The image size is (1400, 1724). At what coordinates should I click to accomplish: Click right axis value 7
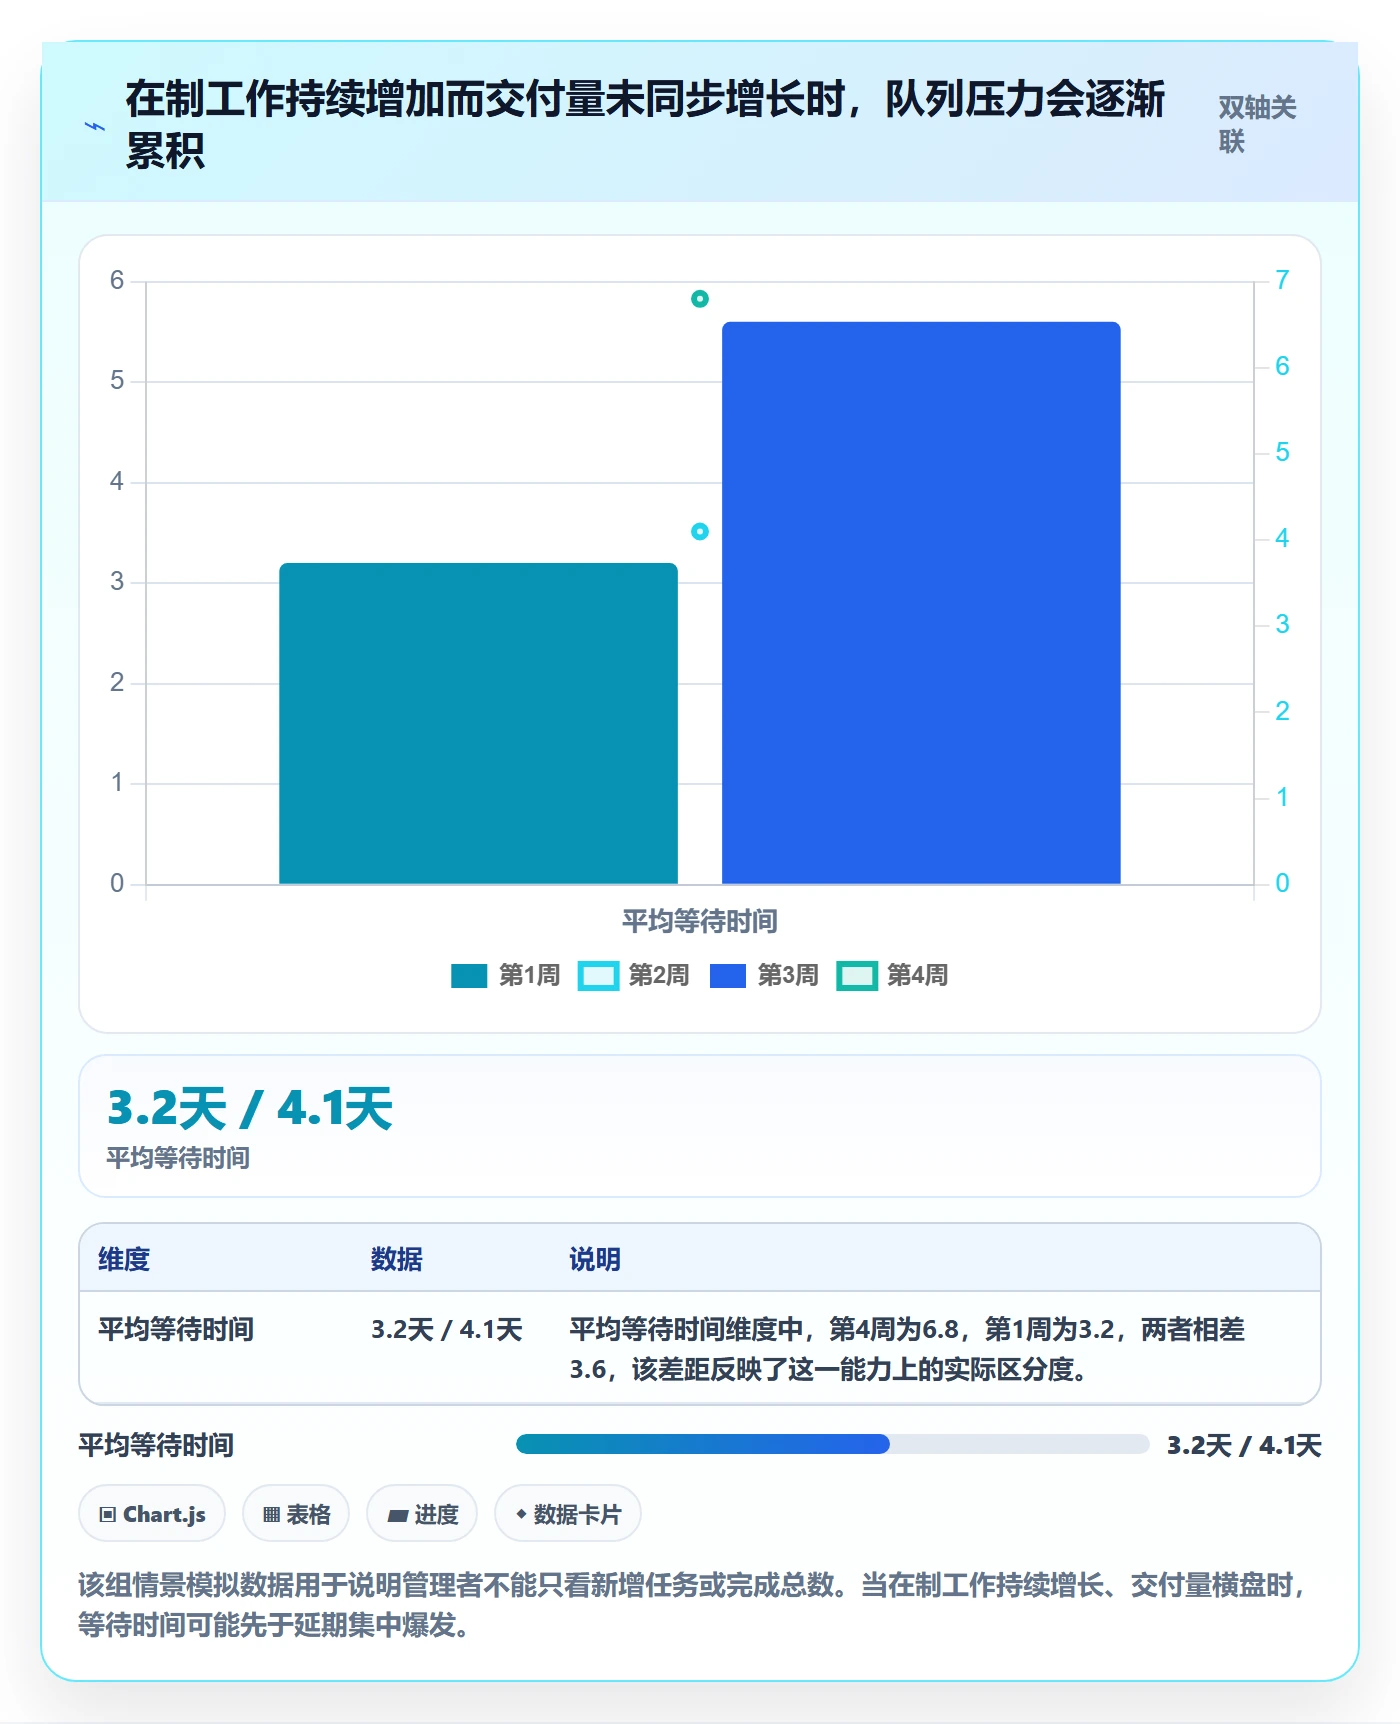click(x=1282, y=280)
